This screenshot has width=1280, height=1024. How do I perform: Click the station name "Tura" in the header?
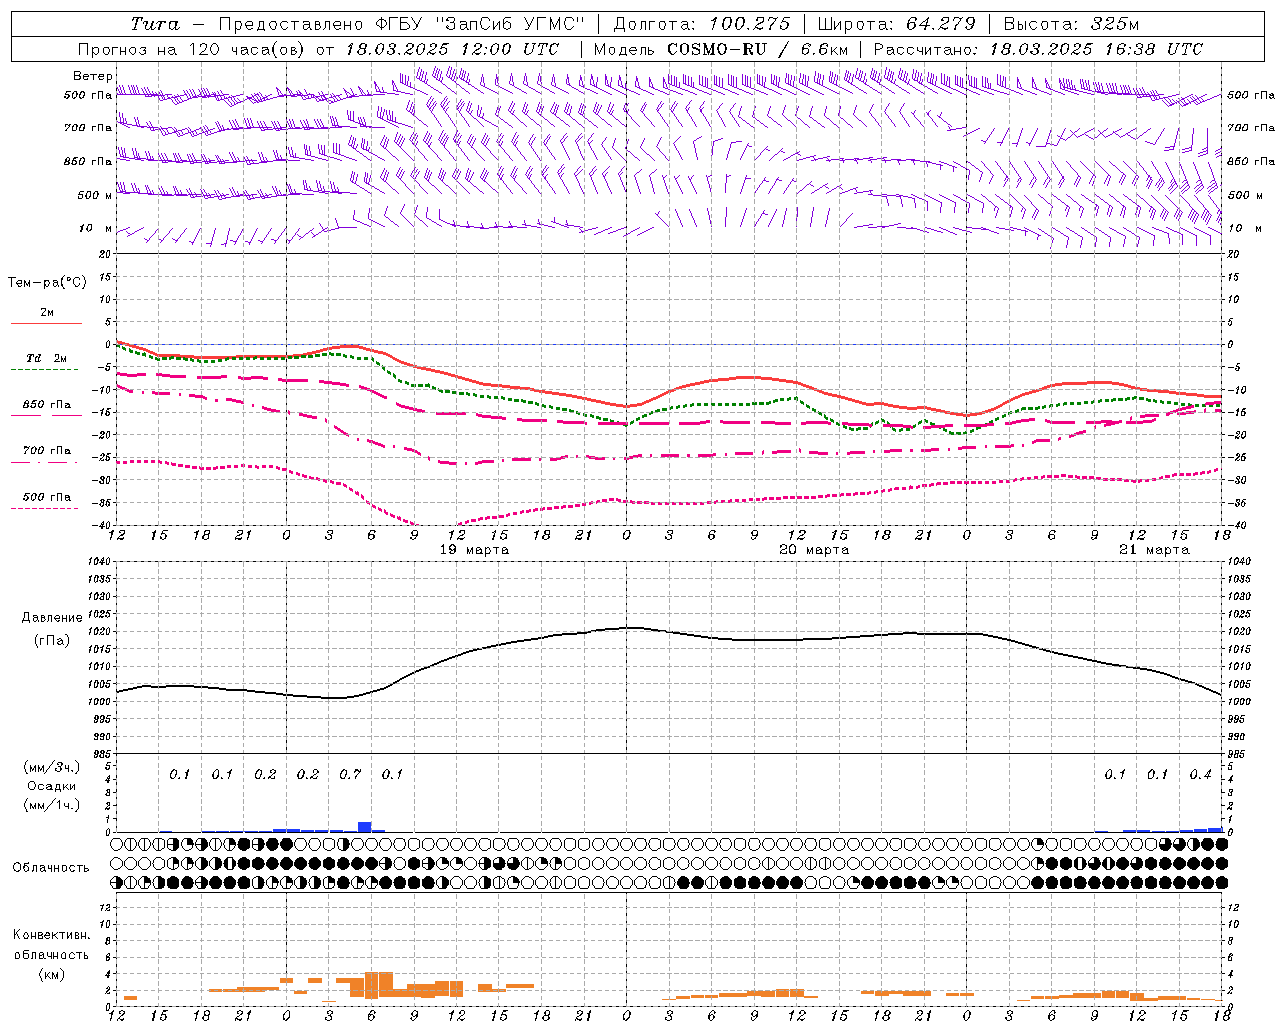155,24
